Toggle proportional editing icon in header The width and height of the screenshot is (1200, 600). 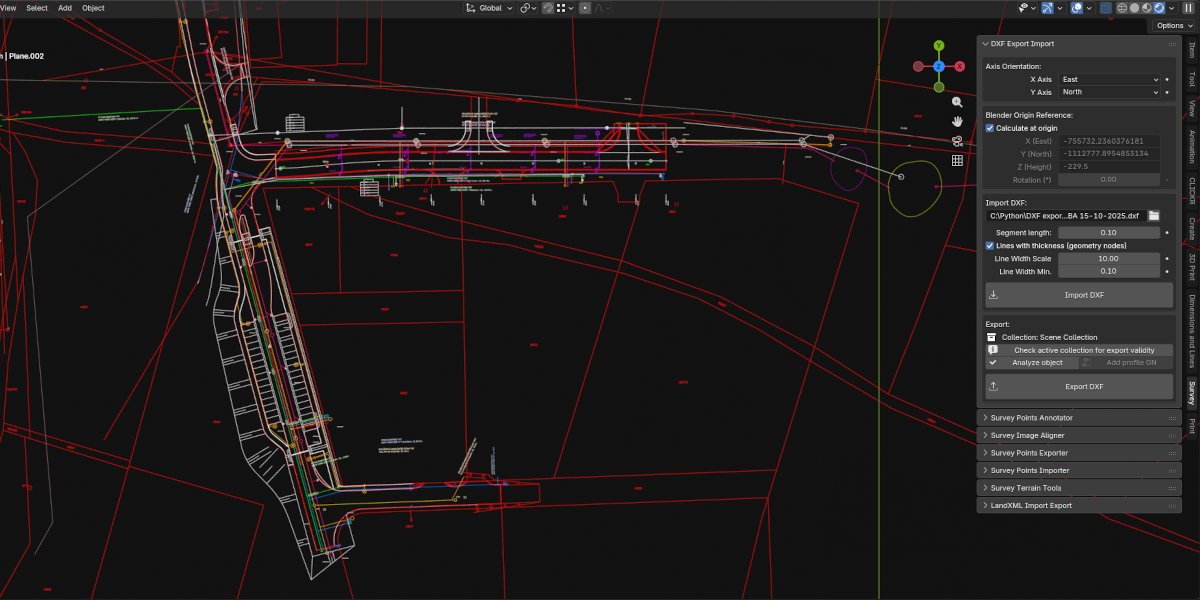tap(585, 8)
